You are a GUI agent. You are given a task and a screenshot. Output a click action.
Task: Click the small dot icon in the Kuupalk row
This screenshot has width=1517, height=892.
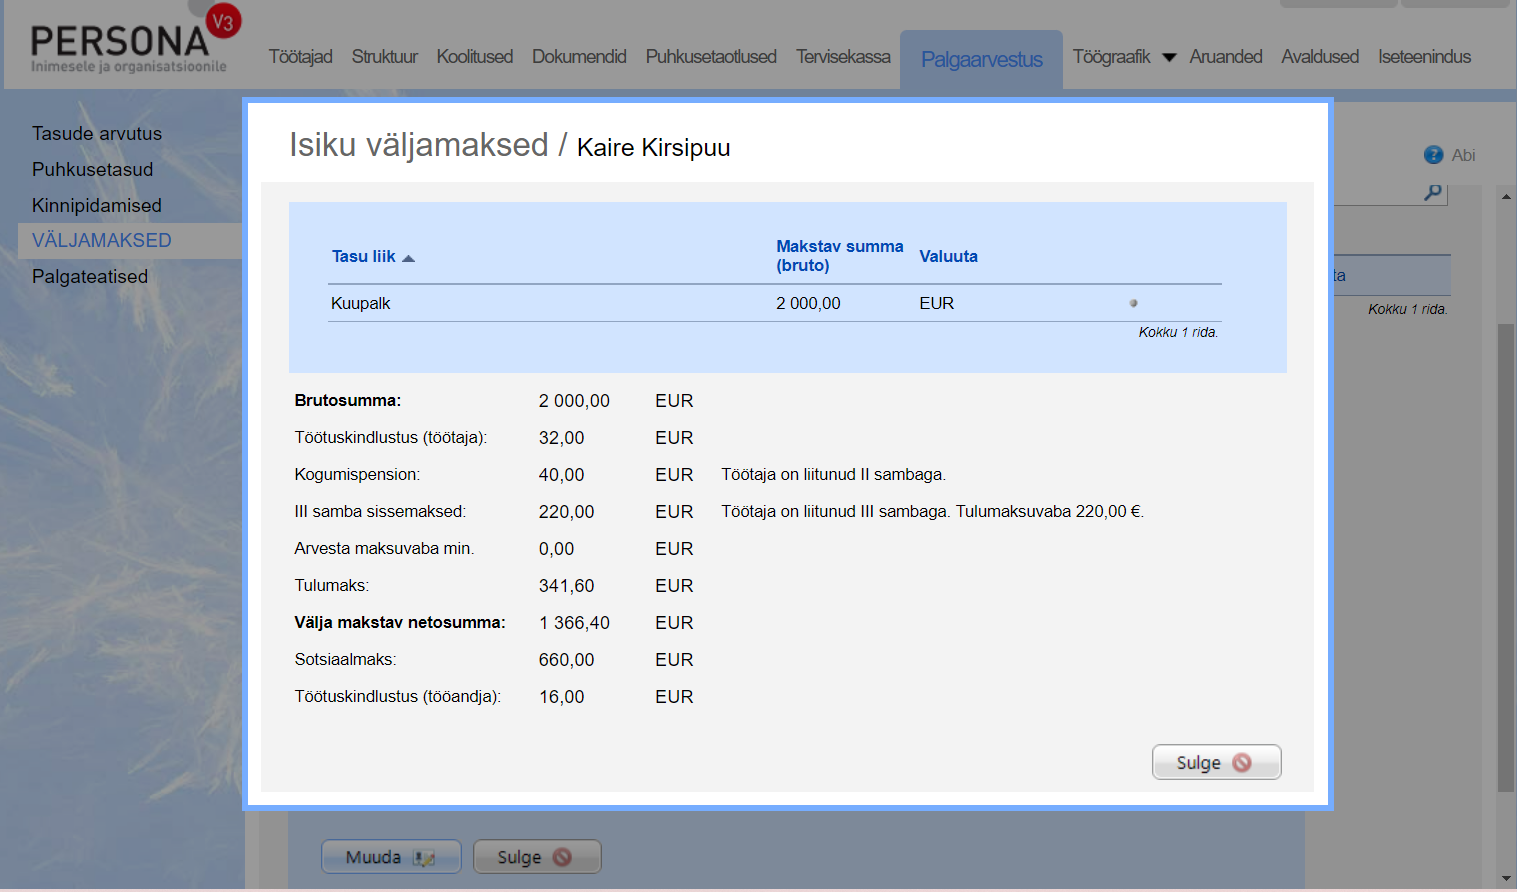[x=1133, y=303]
